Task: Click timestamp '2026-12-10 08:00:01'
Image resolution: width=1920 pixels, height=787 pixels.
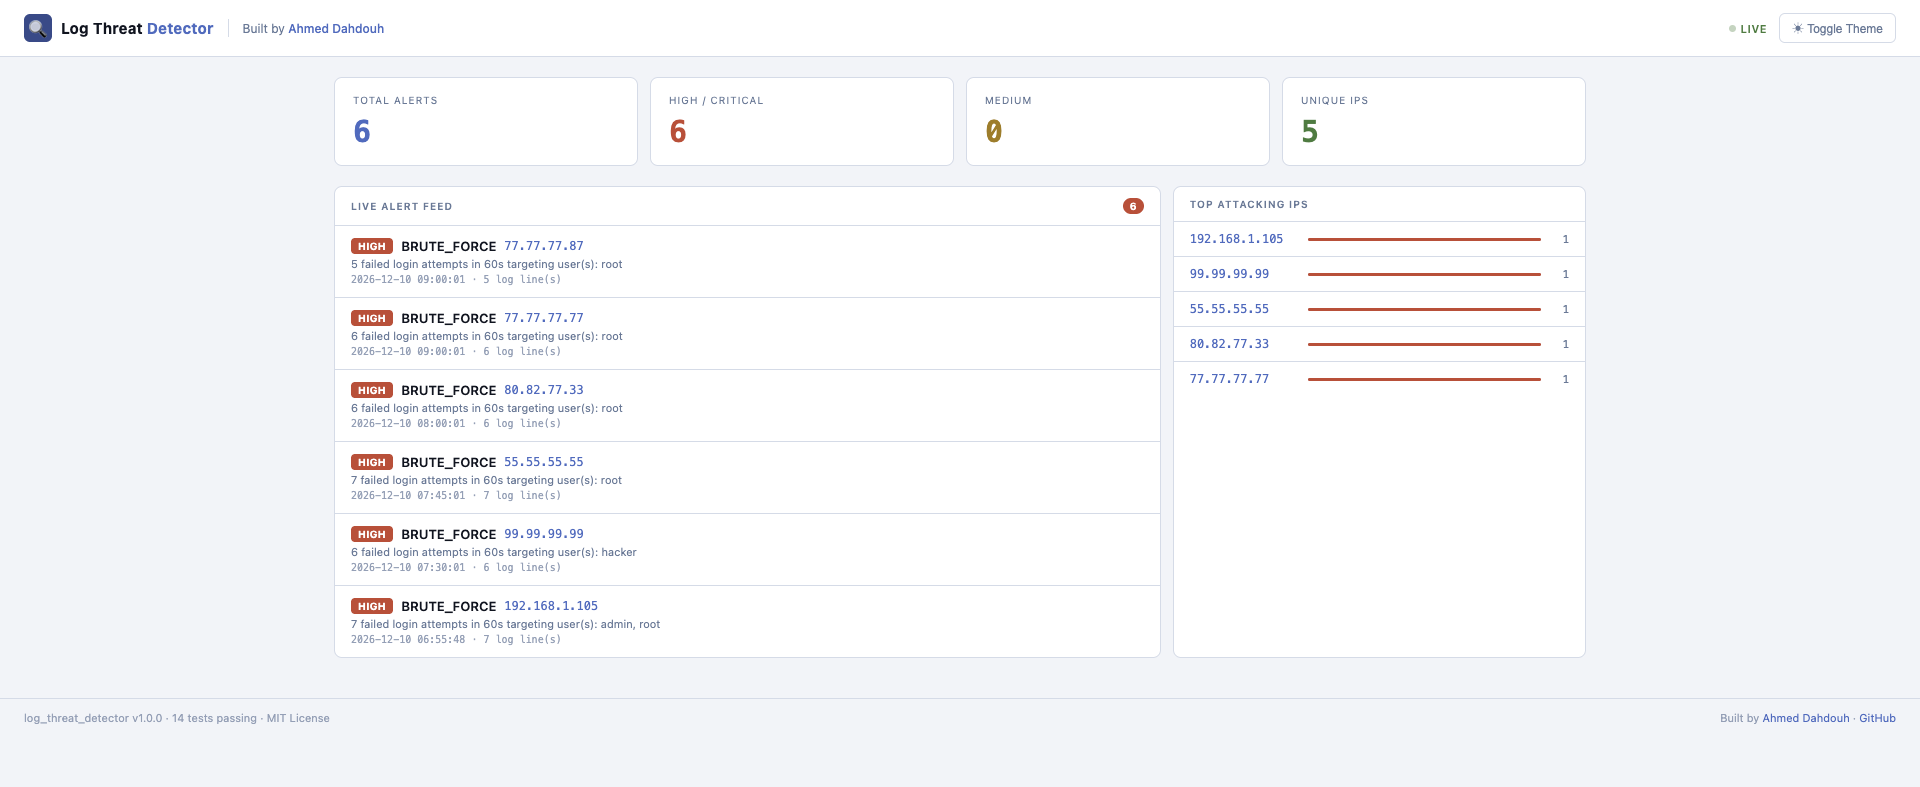Action: pos(408,424)
